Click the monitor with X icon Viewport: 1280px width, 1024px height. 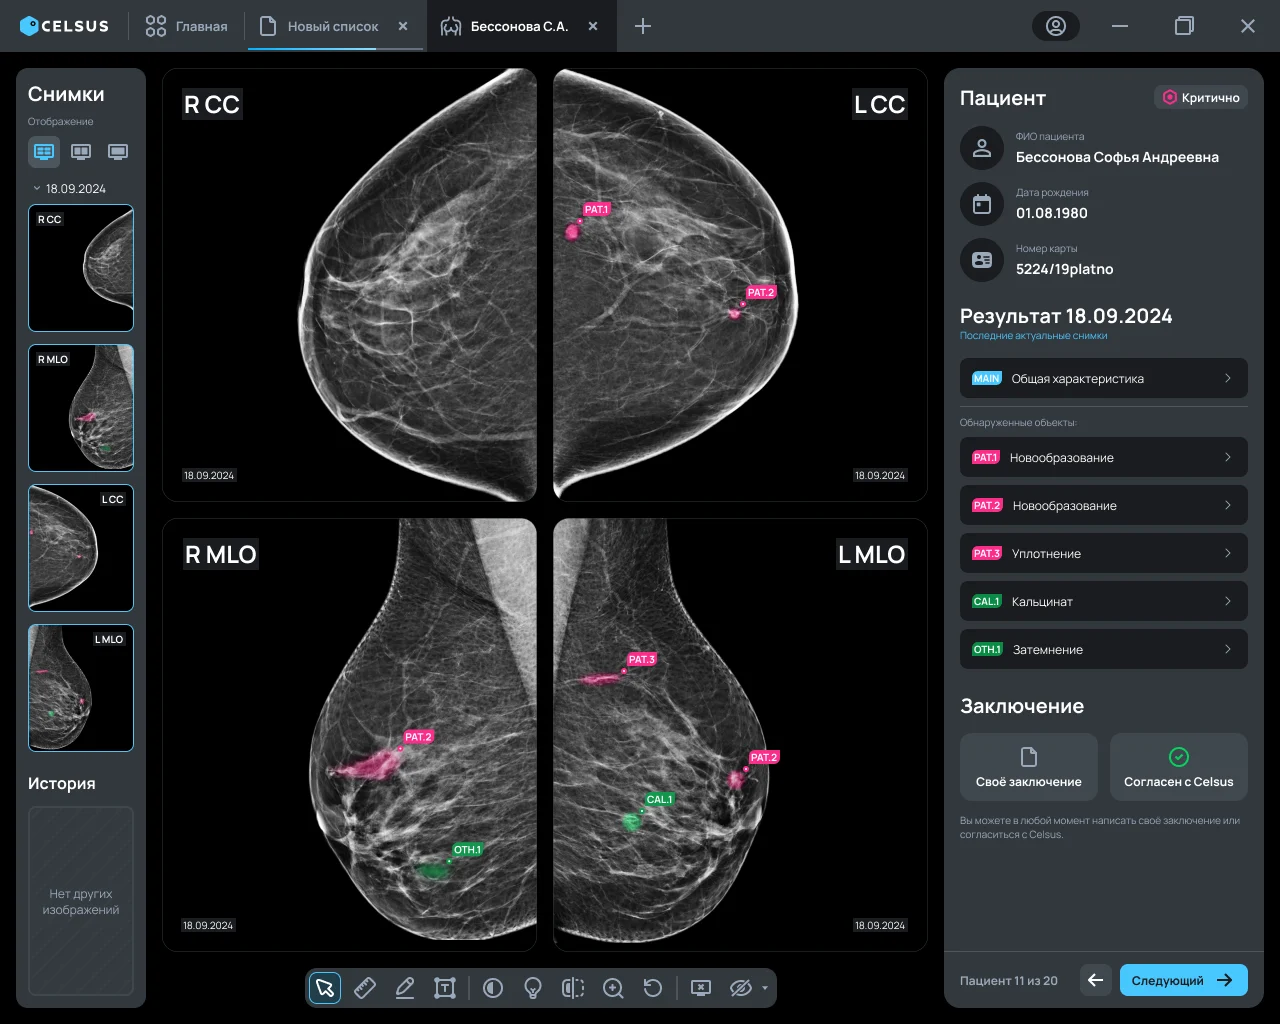click(x=701, y=988)
